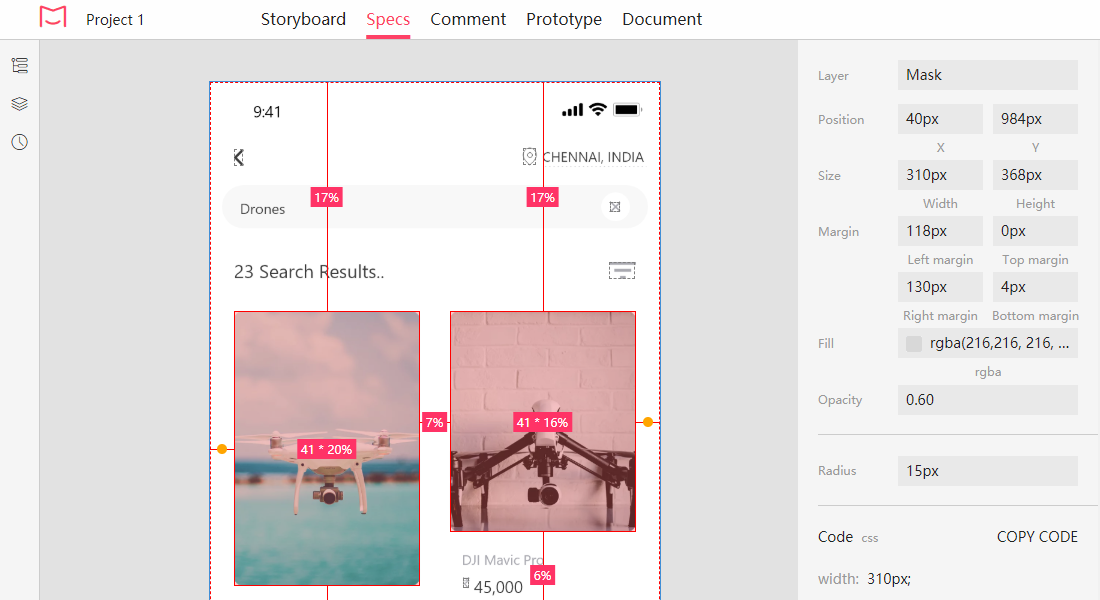Go to the Prototype tab
This screenshot has width=1100, height=600.
pyautogui.click(x=564, y=19)
